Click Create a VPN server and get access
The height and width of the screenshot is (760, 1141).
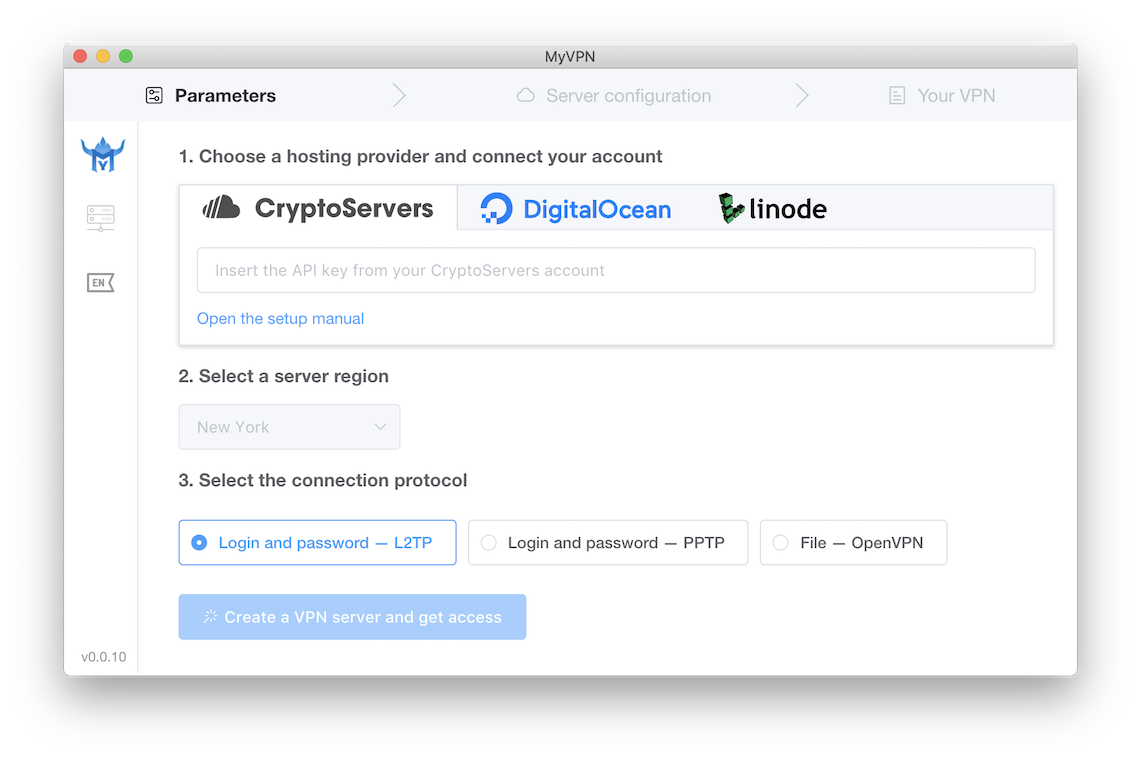tap(352, 617)
